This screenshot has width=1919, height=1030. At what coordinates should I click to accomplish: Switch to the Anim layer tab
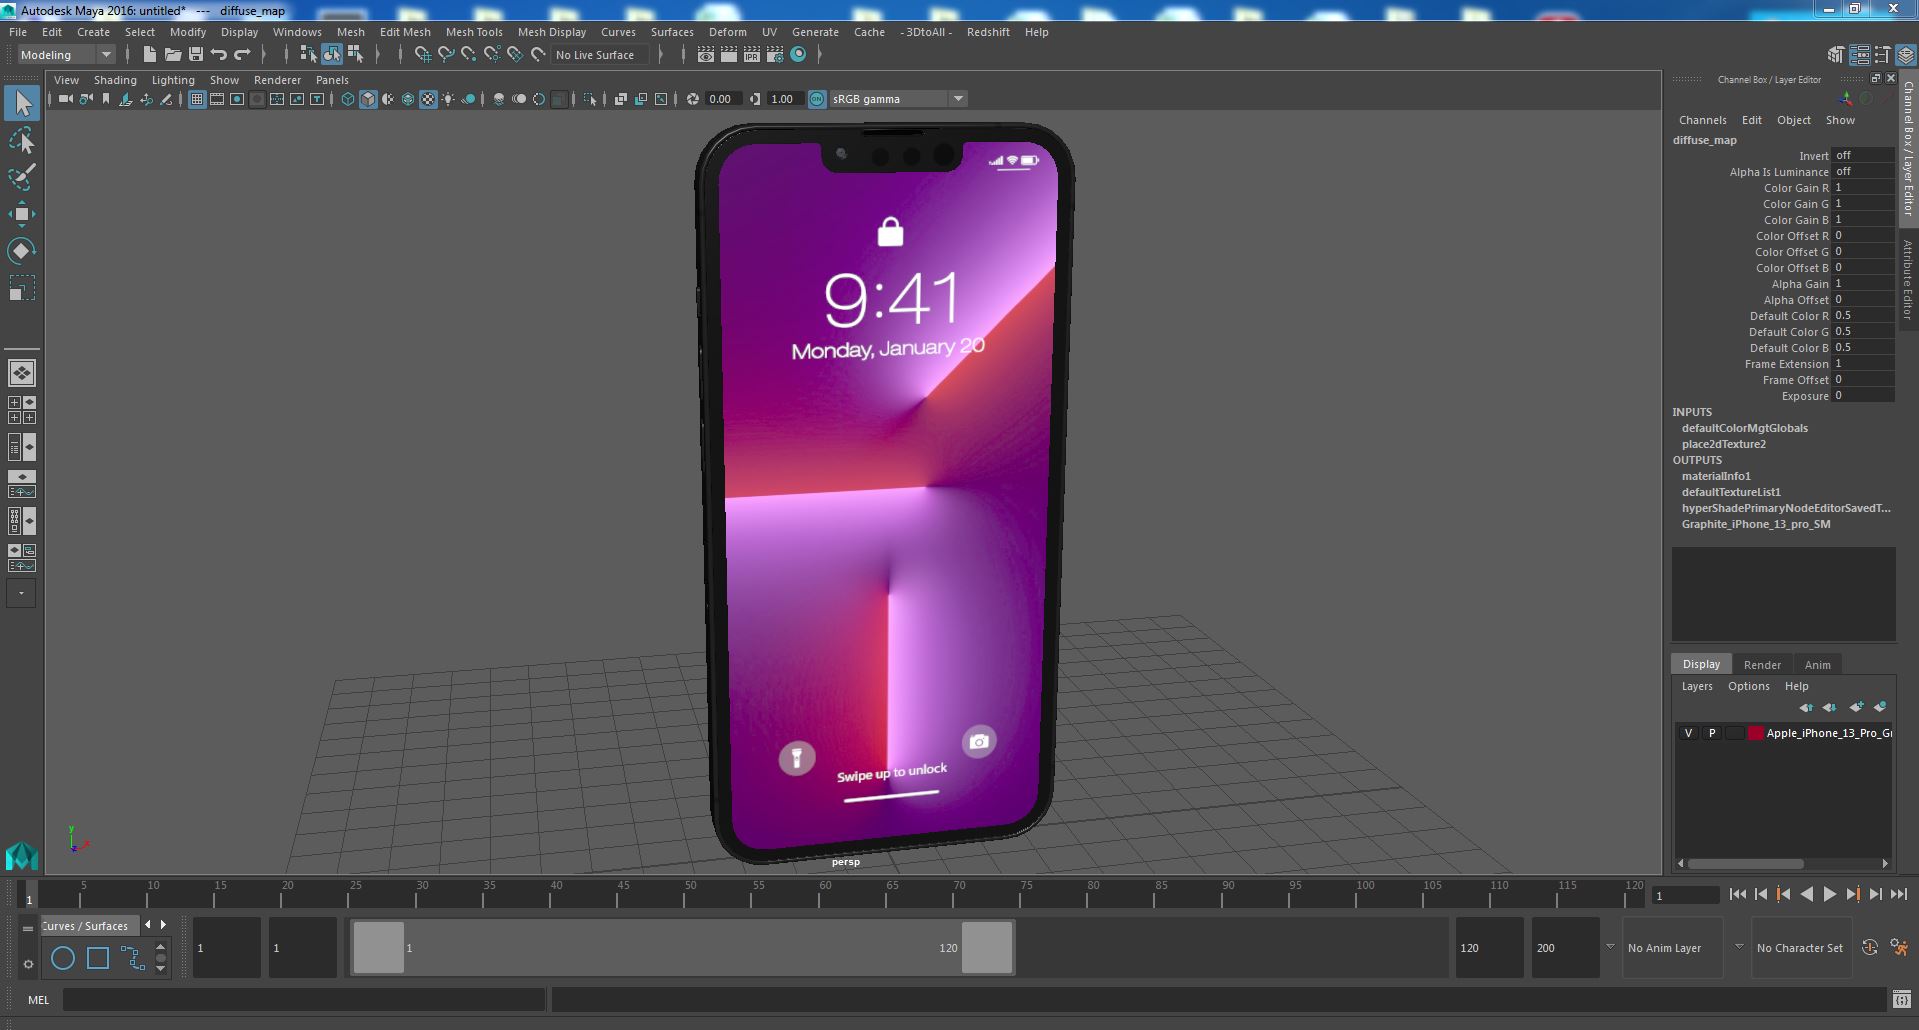tap(1817, 665)
